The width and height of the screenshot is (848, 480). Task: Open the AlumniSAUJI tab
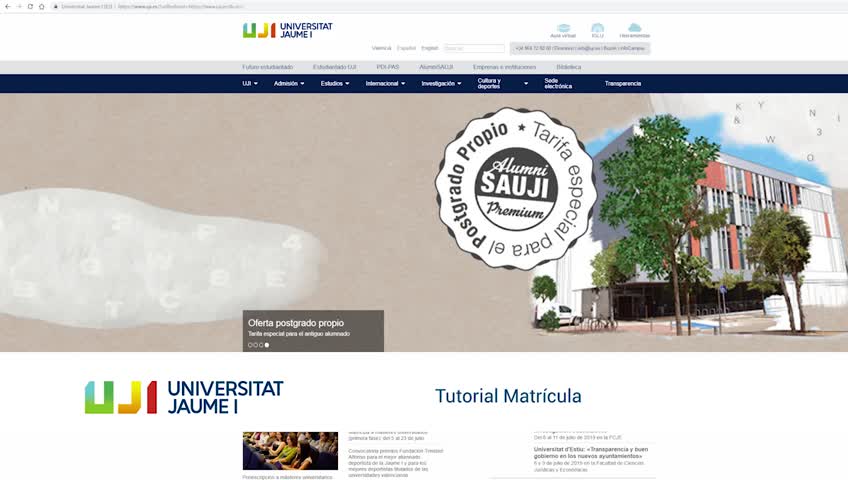[436, 67]
